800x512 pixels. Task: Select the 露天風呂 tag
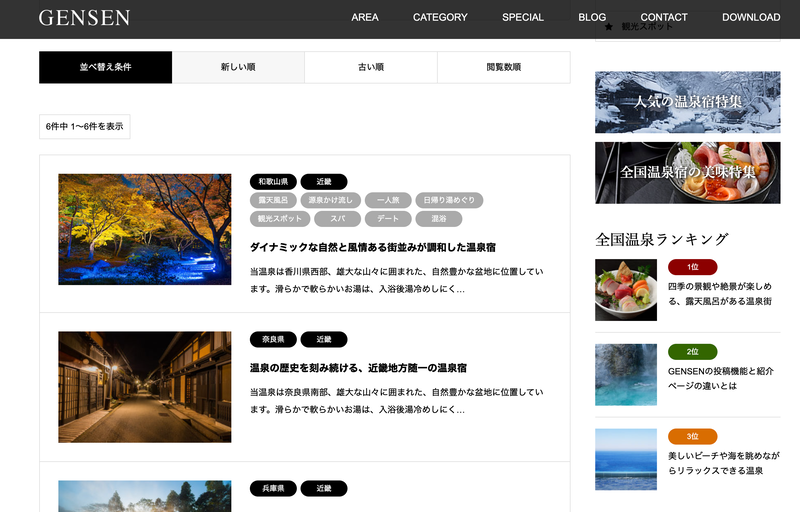click(273, 200)
